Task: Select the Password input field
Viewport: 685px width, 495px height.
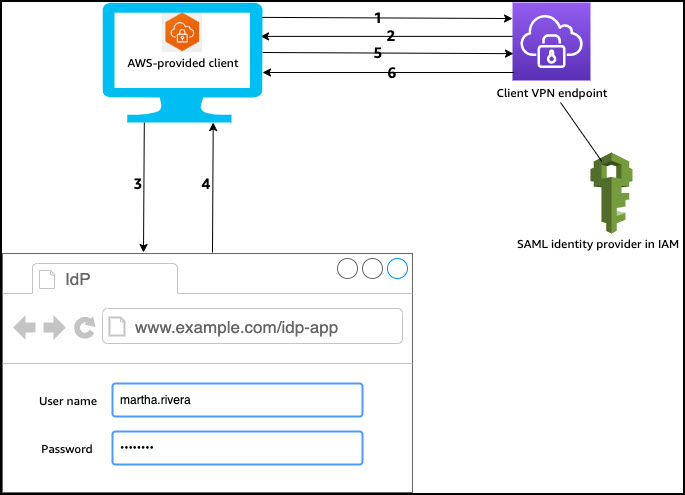Action: coord(236,448)
